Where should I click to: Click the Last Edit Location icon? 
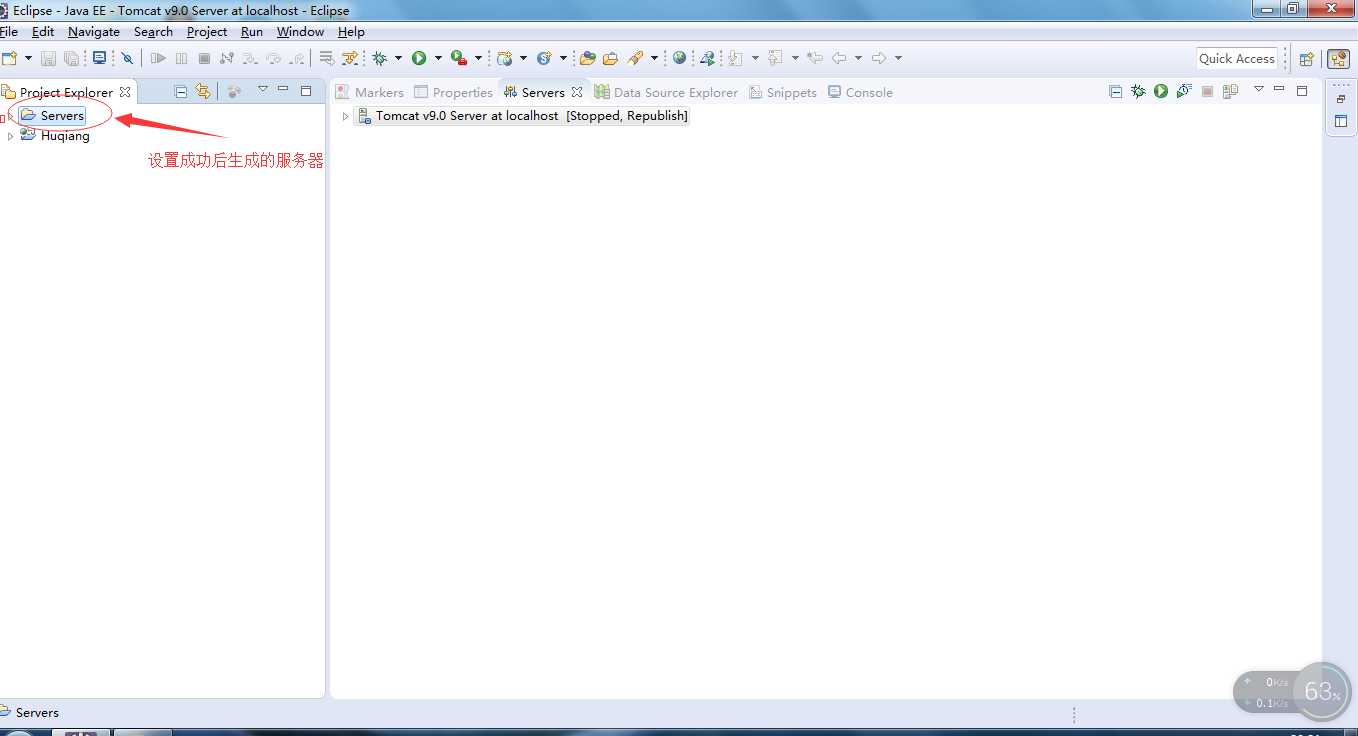[x=814, y=58]
